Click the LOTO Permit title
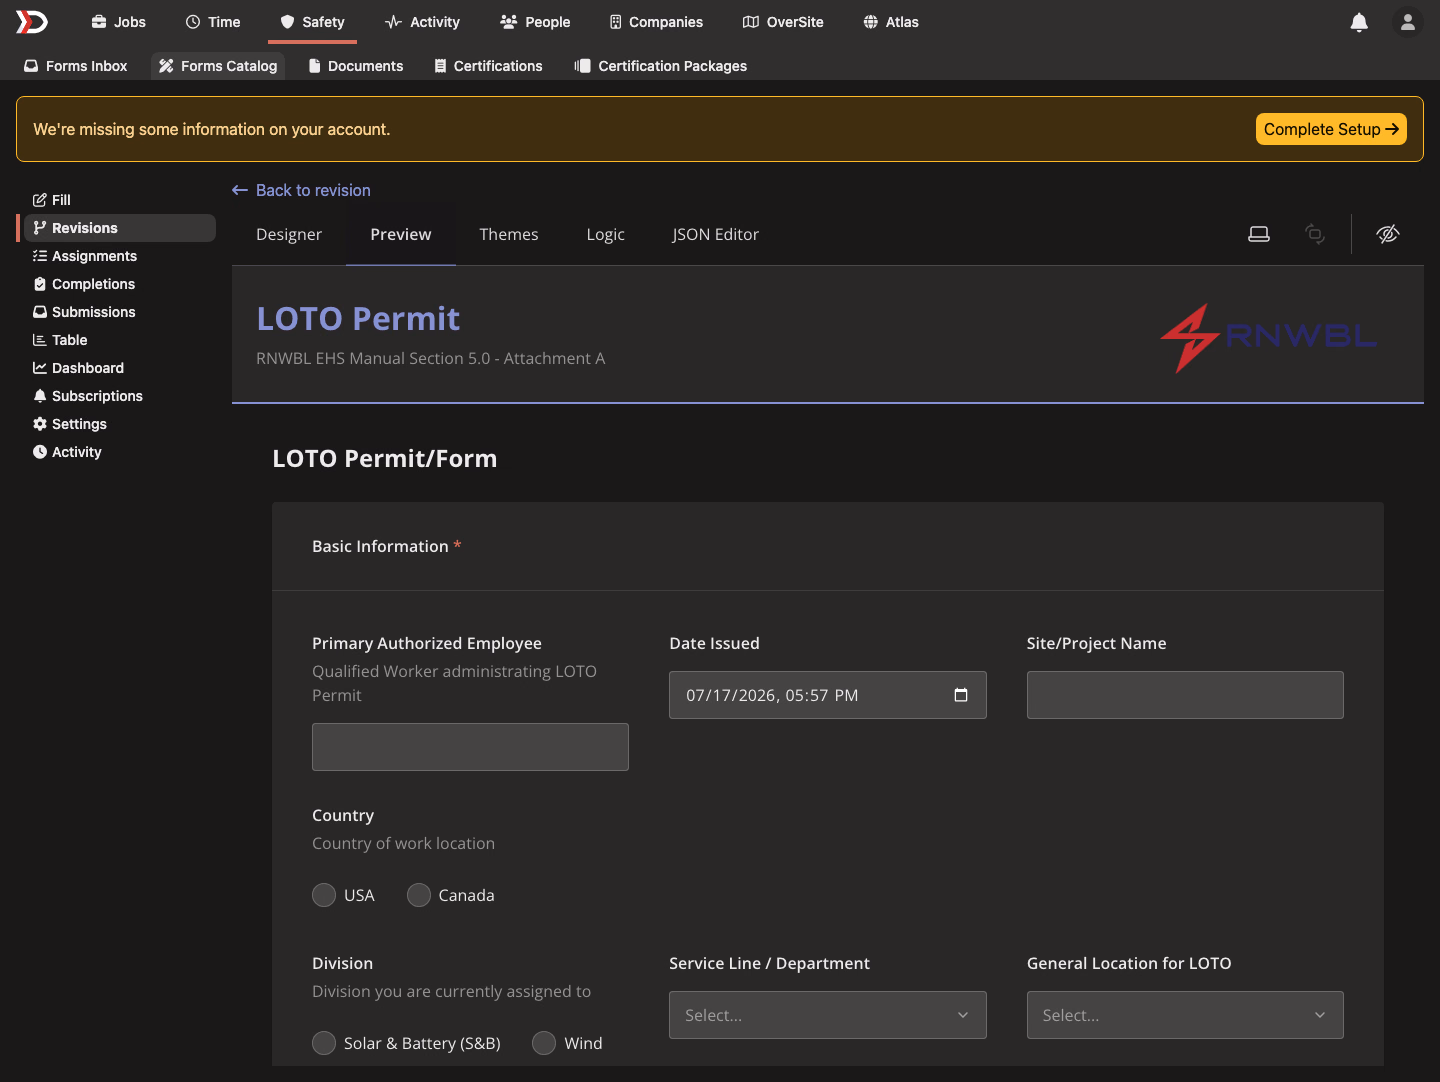Image resolution: width=1440 pixels, height=1082 pixels. pos(358,318)
